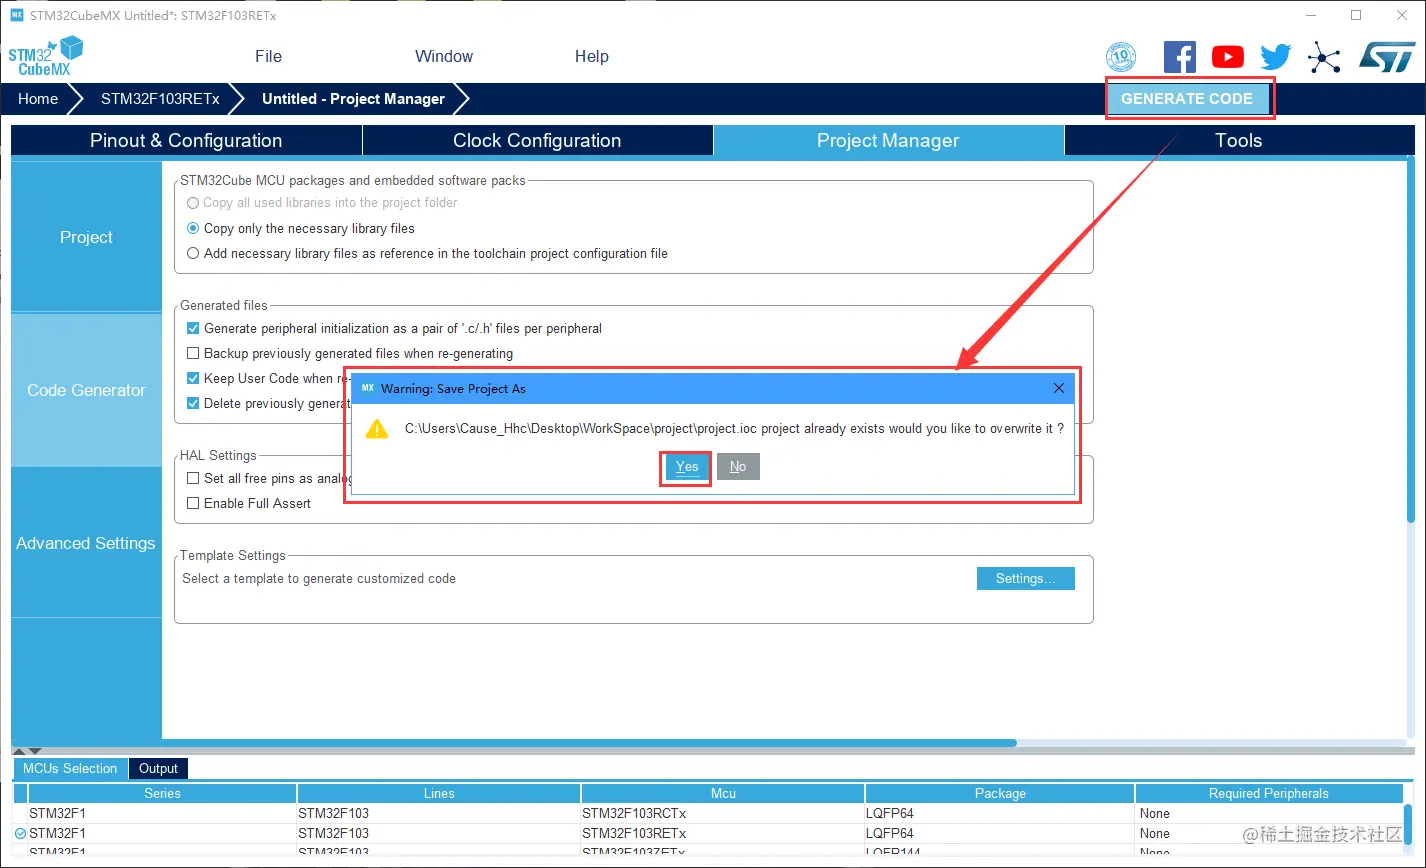1426x868 pixels.
Task: Switch to MCUs Selection bottom tab
Action: pos(70,768)
